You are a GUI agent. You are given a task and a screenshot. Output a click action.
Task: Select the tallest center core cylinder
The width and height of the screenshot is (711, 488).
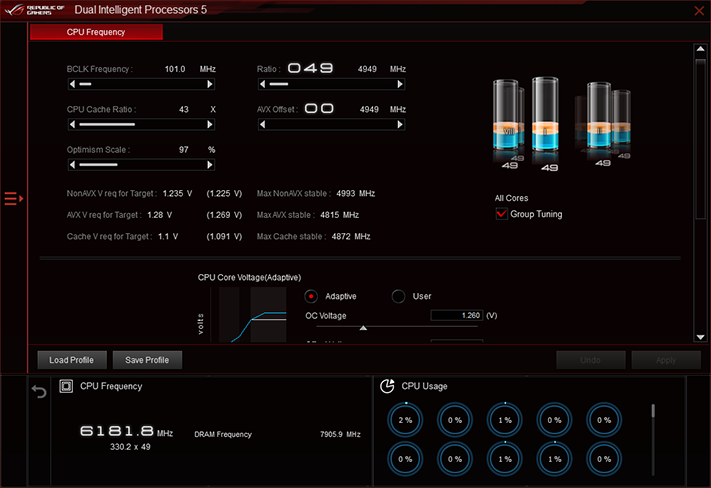click(545, 114)
